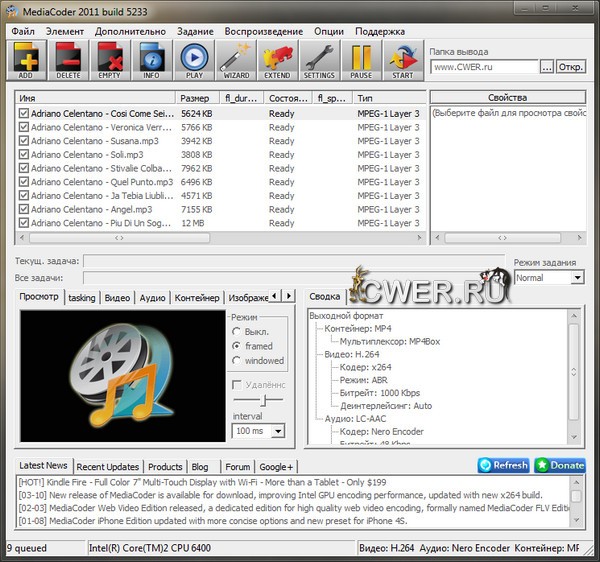Toggle the Angel.mp3 checkbox

24,209
